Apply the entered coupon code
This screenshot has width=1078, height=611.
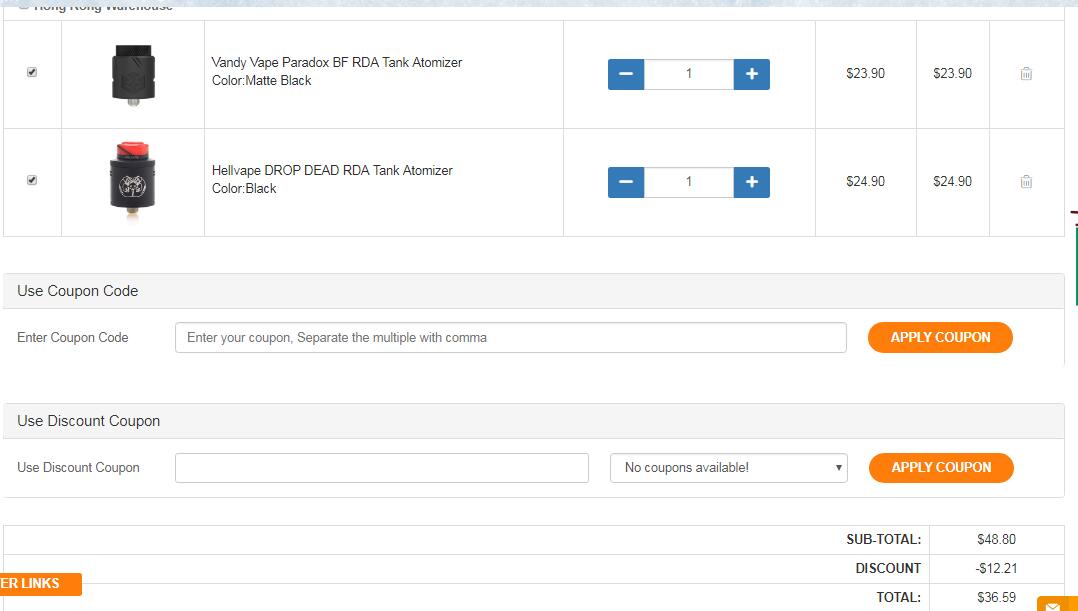pos(940,337)
